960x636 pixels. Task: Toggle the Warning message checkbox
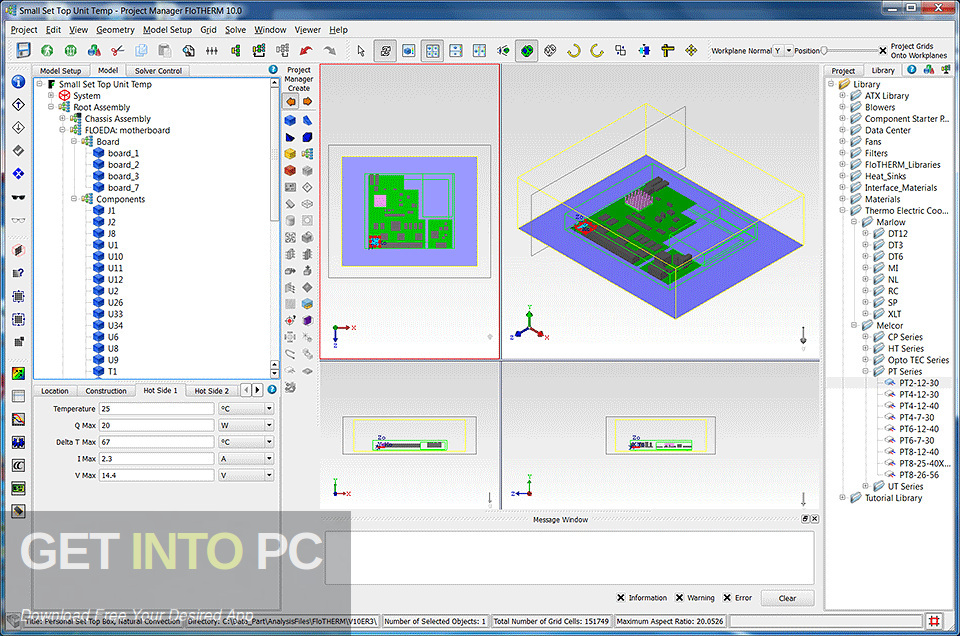pyautogui.click(x=679, y=598)
